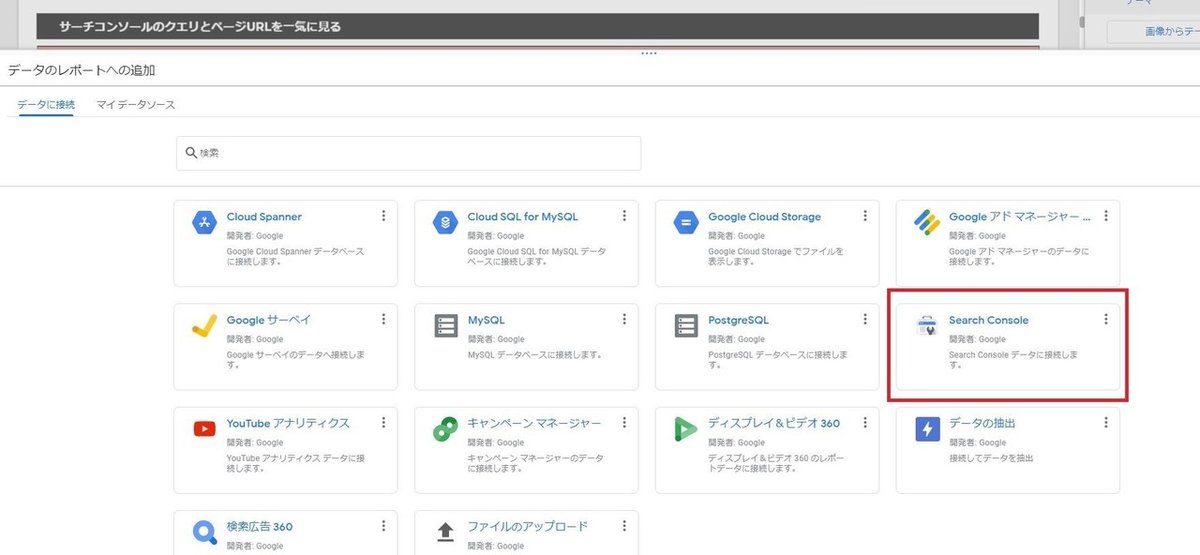Click the ディスプレイ＆ビデオ 360 icon
Viewport: 1200px width, 555px height.
click(x=686, y=429)
